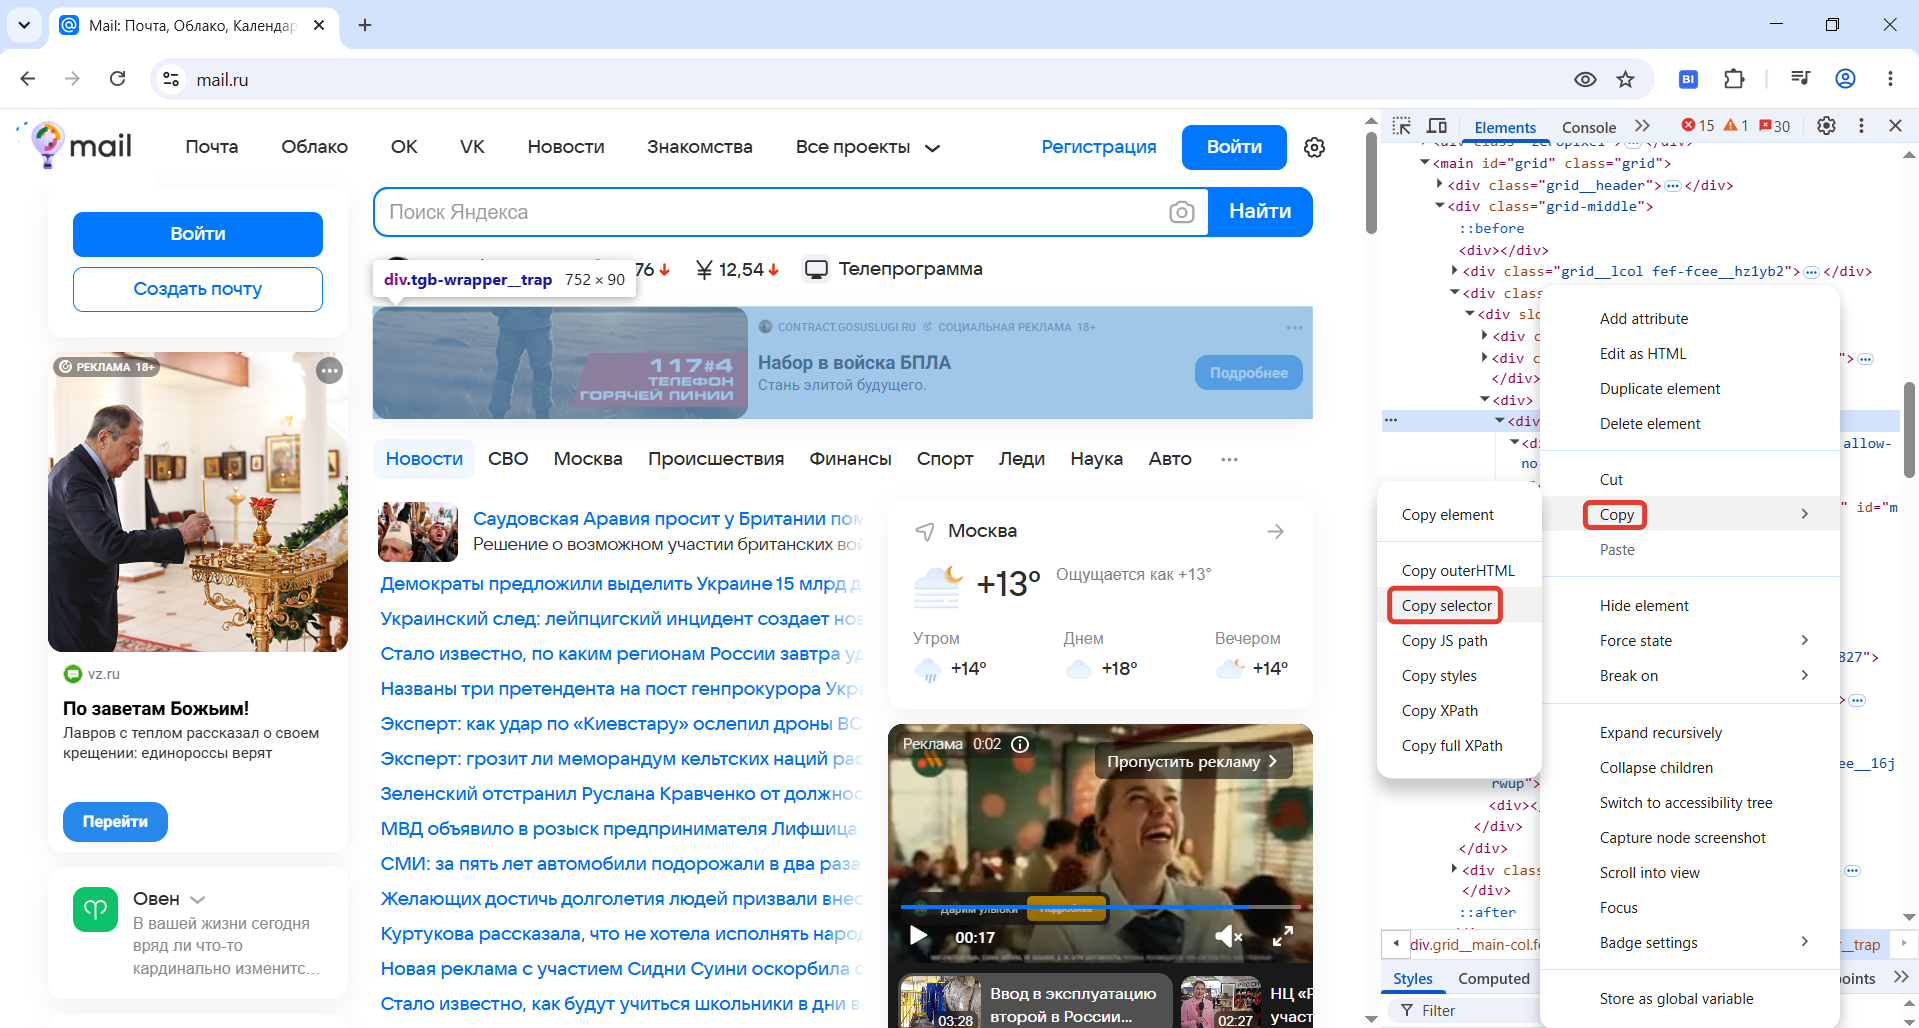
Task: Bookmark this page with the star icon
Action: pyautogui.click(x=1626, y=79)
